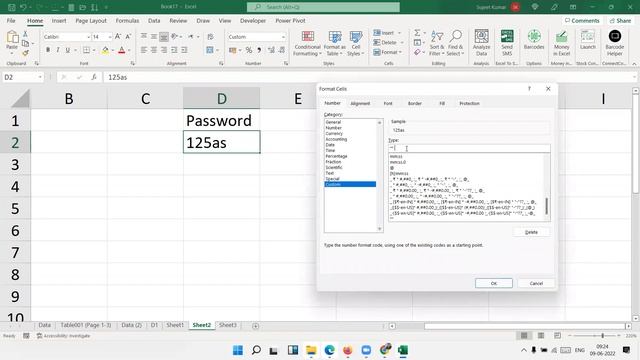Screen dimensions: 640x360
Task: Select Text in Category list
Action: pos(330,173)
